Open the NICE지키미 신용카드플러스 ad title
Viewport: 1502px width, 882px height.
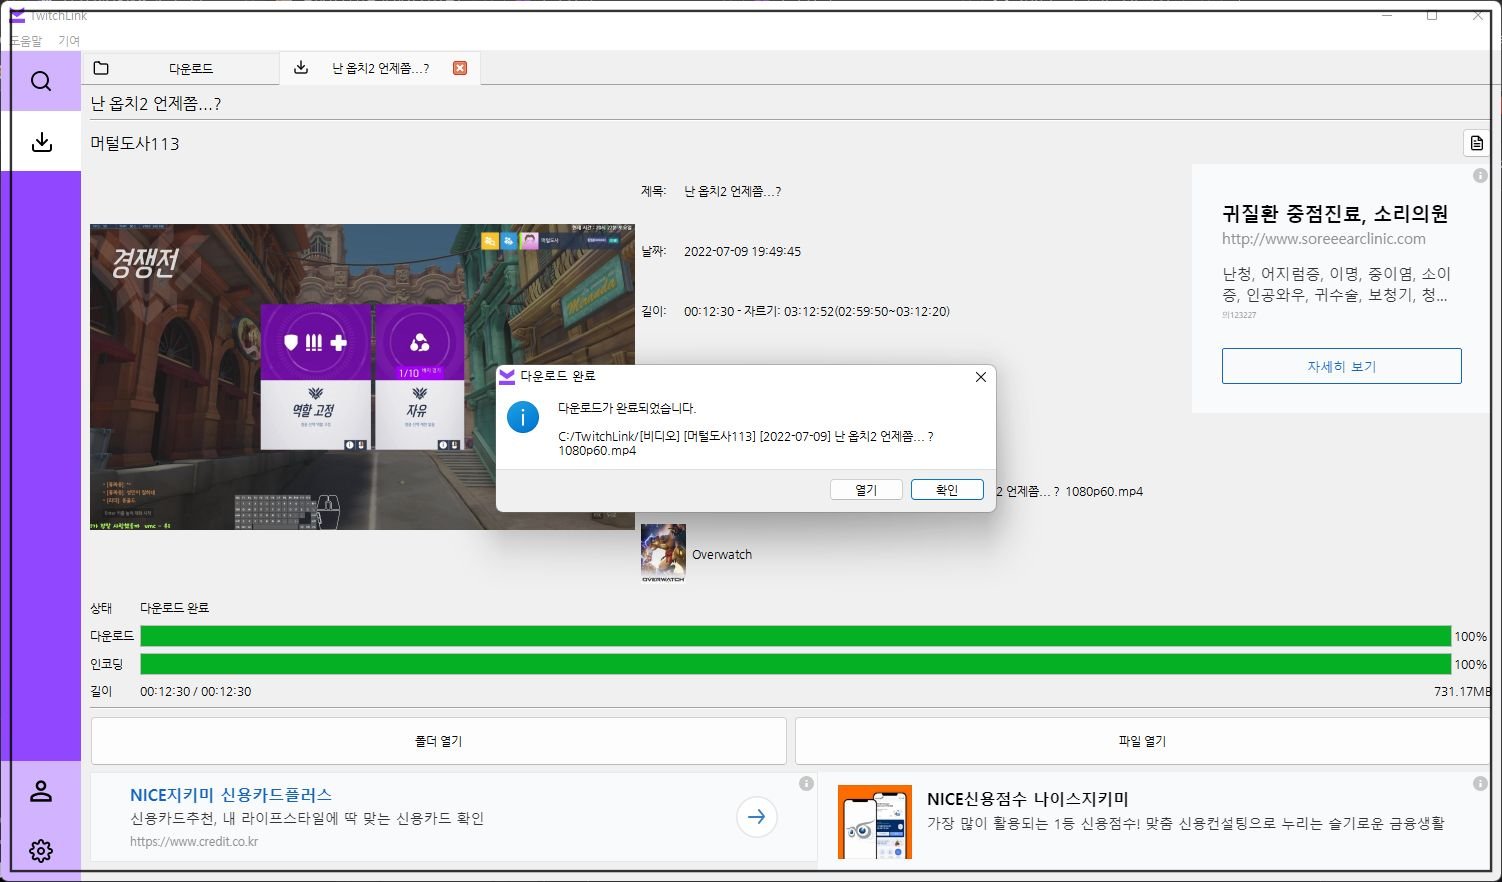pyautogui.click(x=230, y=795)
